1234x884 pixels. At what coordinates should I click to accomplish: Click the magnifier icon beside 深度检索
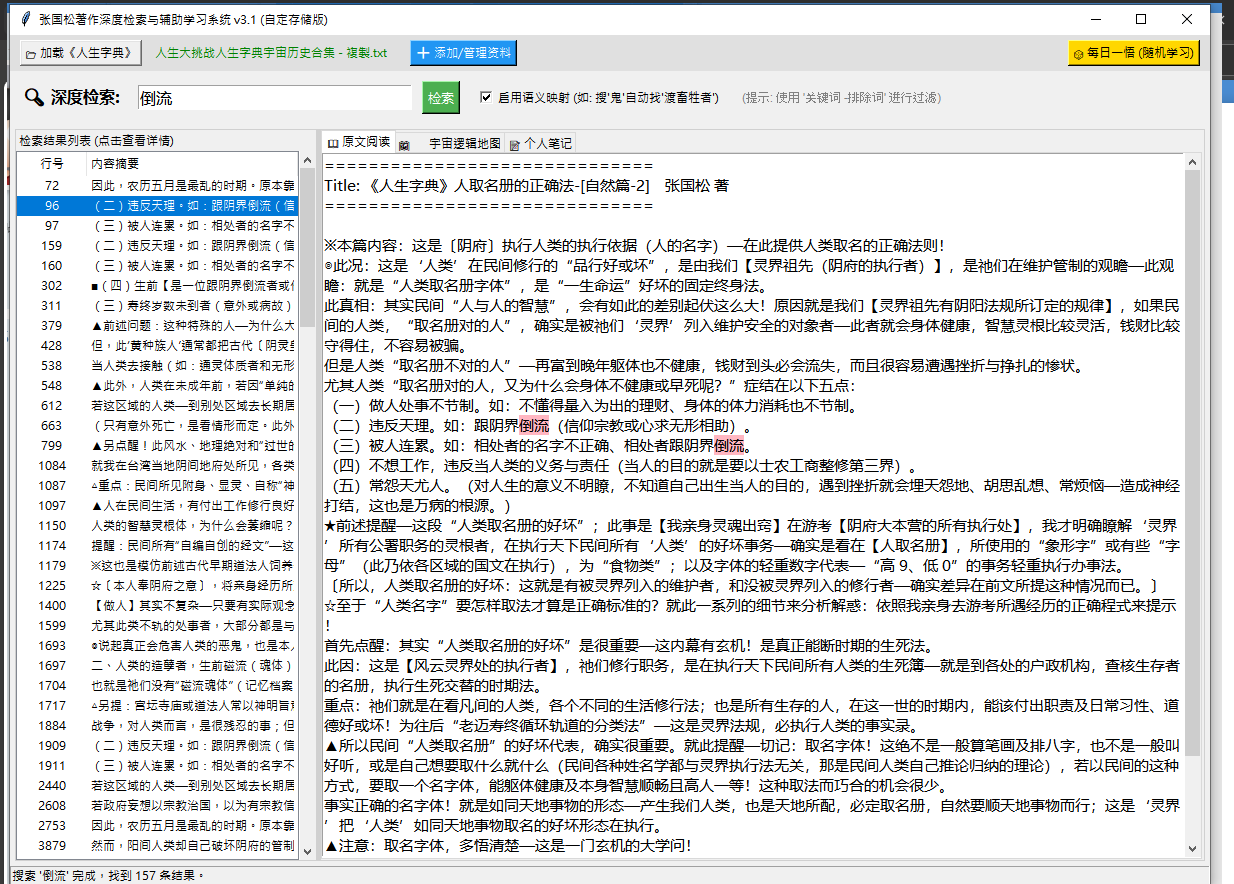click(34, 97)
